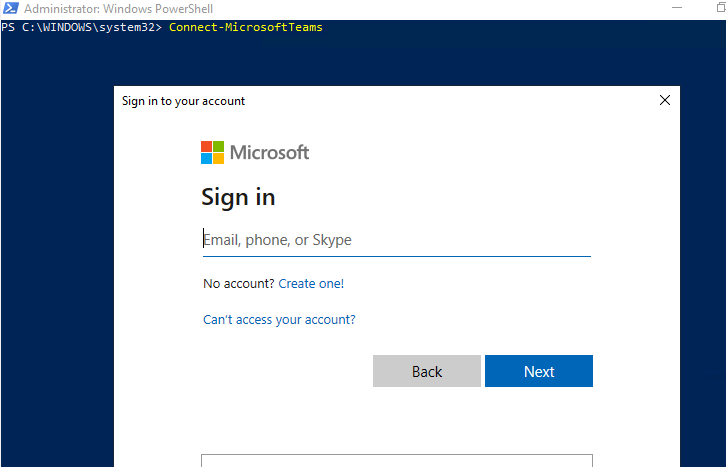The width and height of the screenshot is (726, 467).
Task: Click the PowerShell icon in the title bar
Action: (11, 8)
